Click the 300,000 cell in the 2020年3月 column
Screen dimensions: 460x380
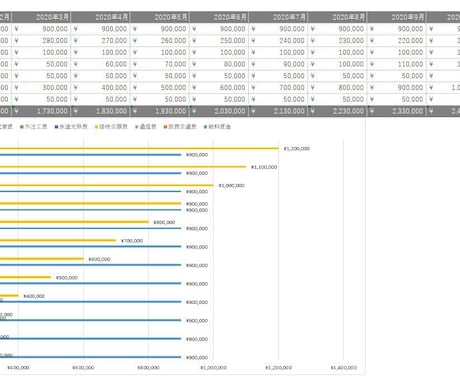click(41, 88)
